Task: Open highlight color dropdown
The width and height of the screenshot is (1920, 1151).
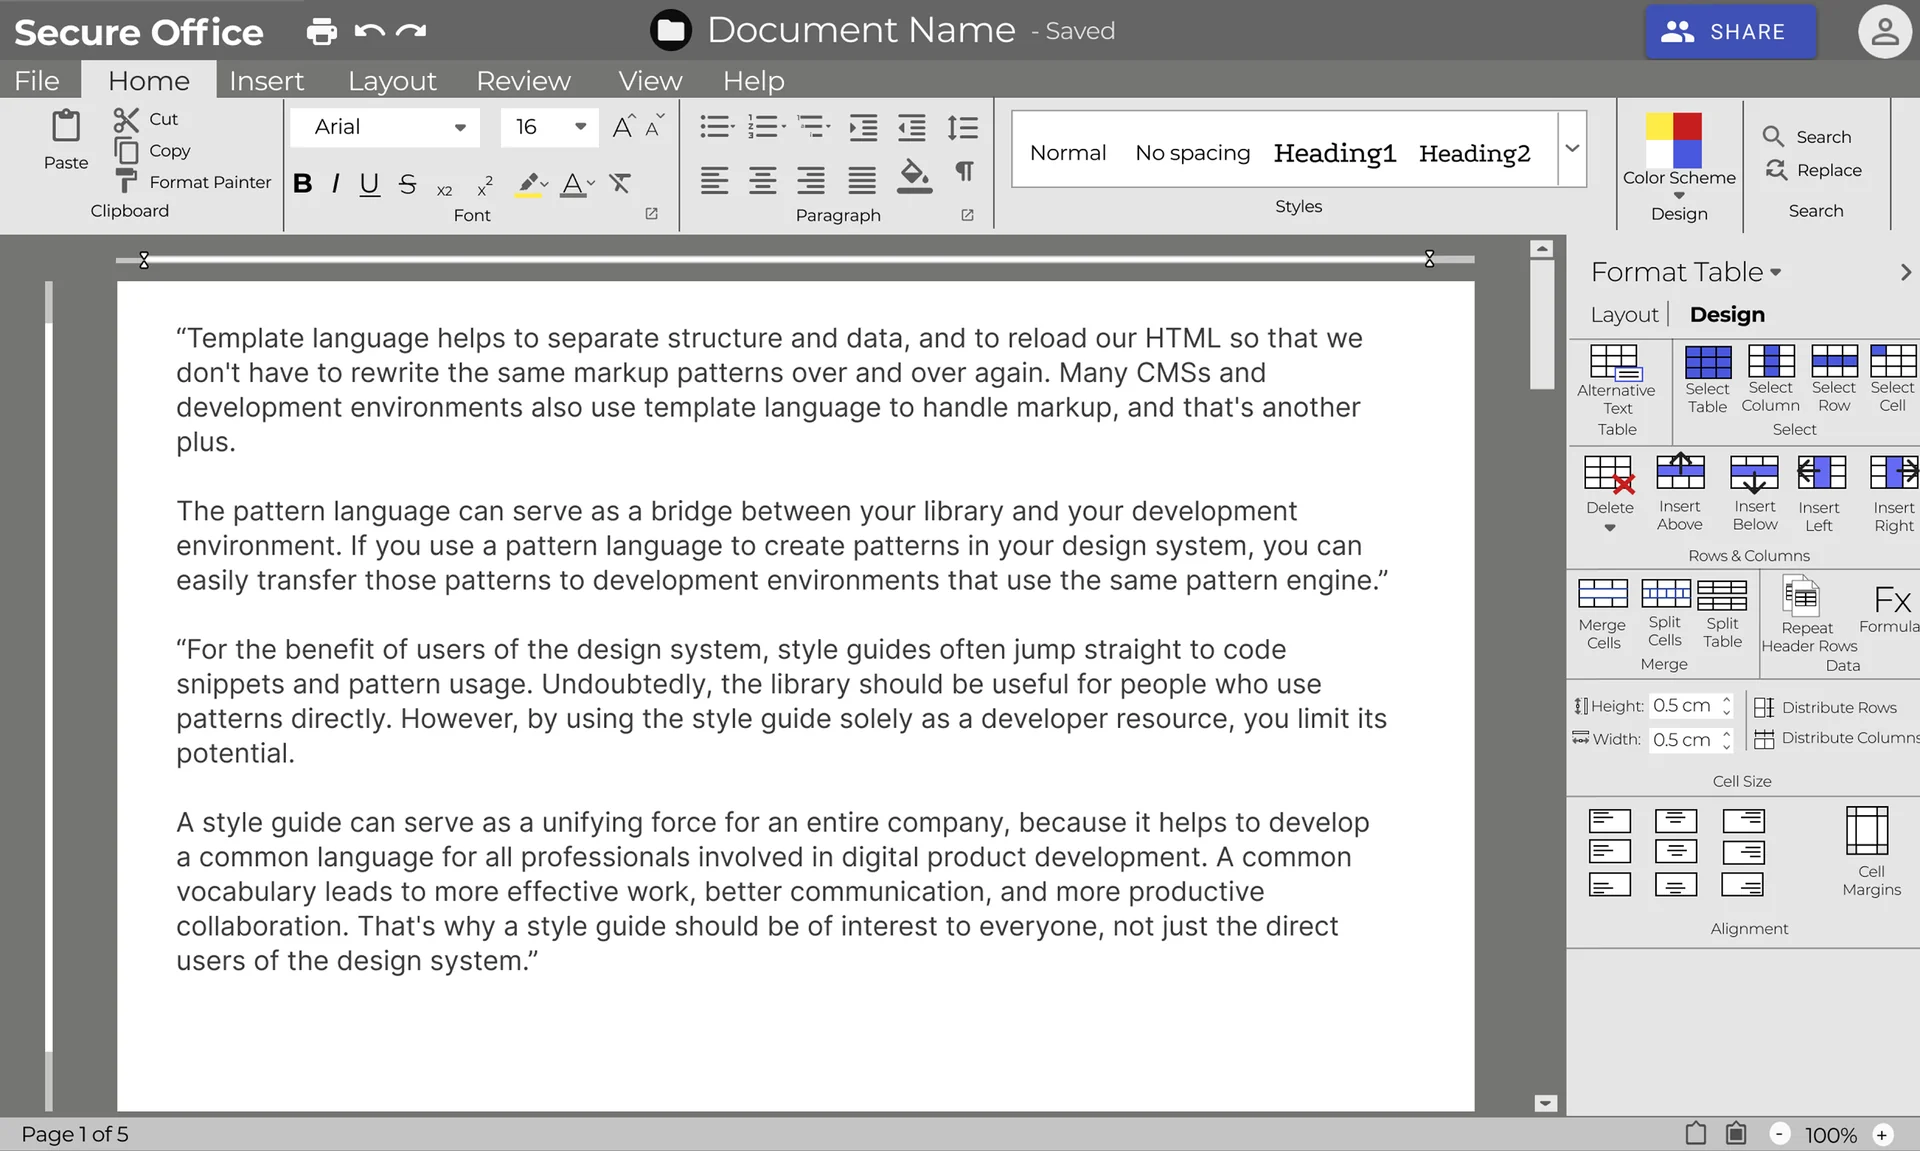Action: point(545,184)
